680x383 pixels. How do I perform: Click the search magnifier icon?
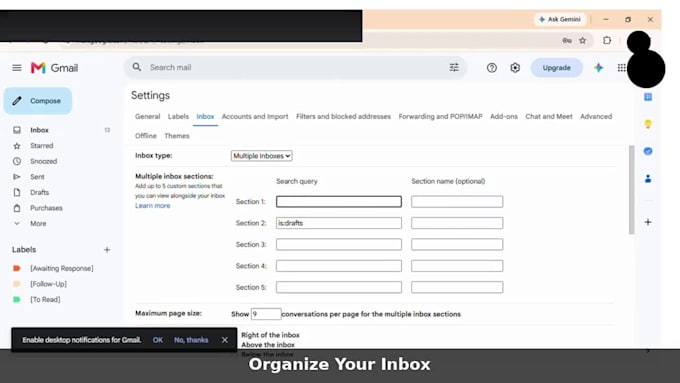(x=137, y=67)
